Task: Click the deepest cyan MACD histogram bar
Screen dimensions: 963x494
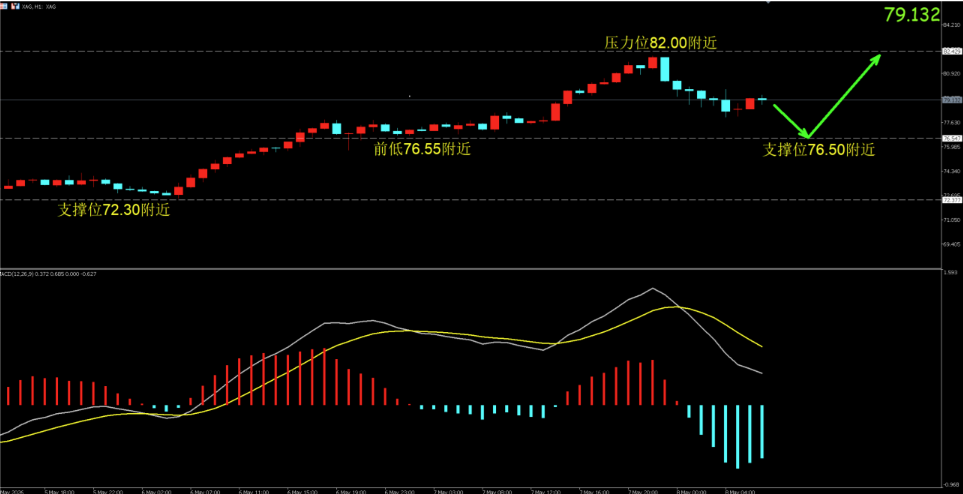Action: pyautogui.click(x=737, y=436)
